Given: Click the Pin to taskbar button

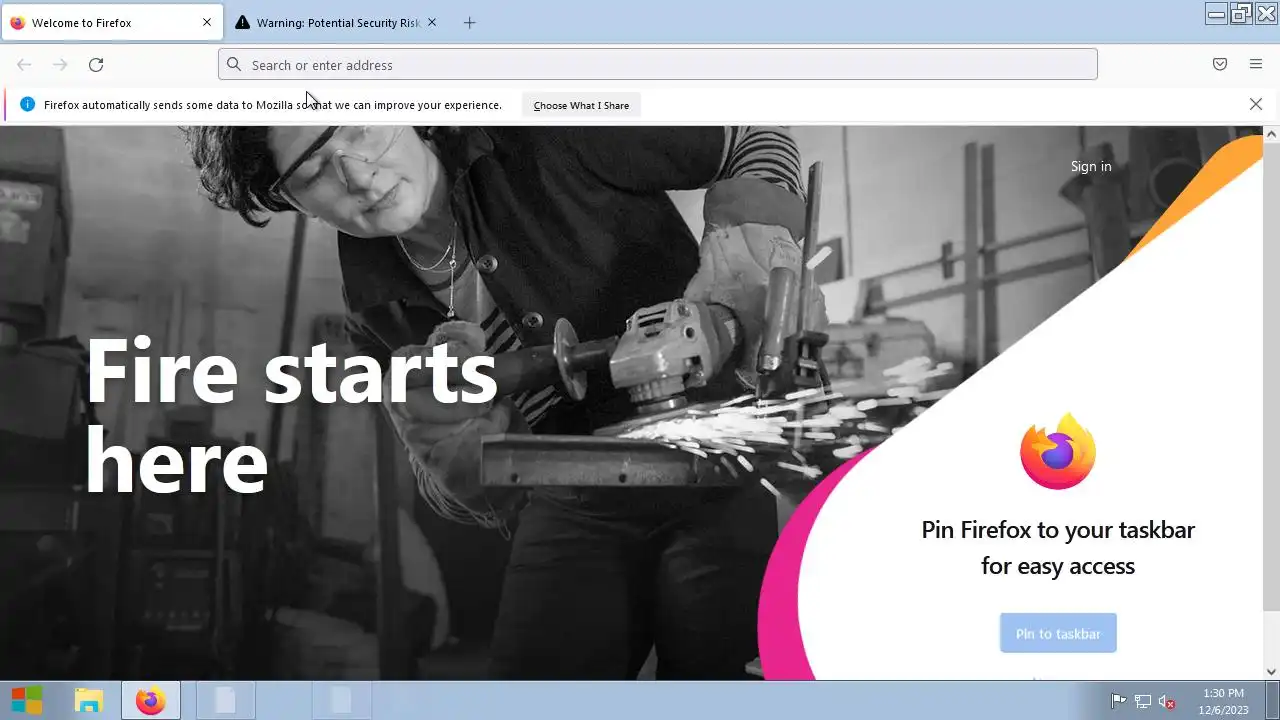Looking at the screenshot, I should pos(1058,633).
